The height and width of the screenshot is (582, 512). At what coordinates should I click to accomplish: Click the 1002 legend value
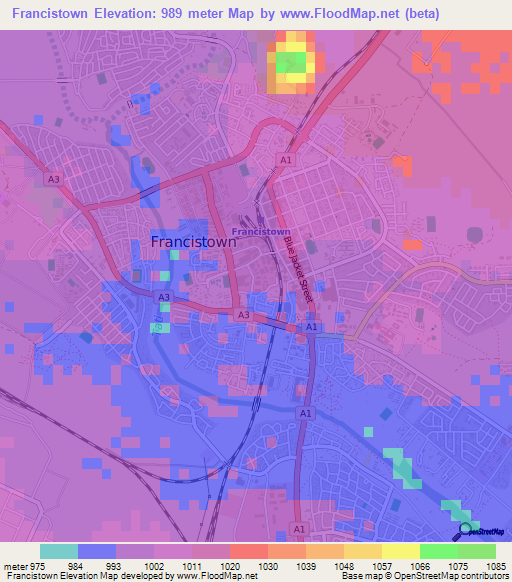[x=154, y=567]
